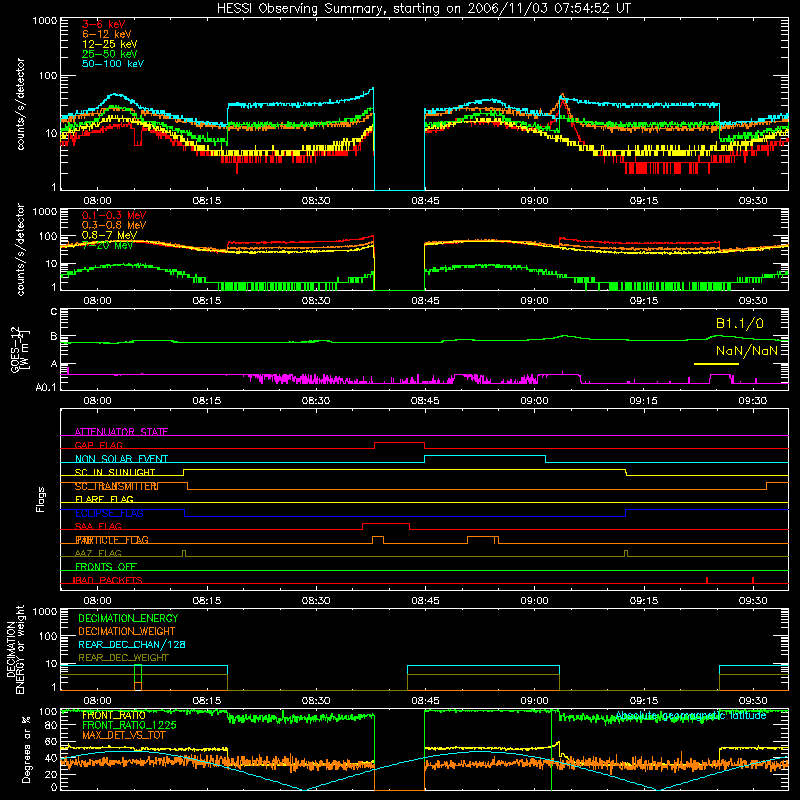The width and height of the screenshot is (800, 800).
Task: Click 08:45 tick label under top panel
Action: point(425,201)
